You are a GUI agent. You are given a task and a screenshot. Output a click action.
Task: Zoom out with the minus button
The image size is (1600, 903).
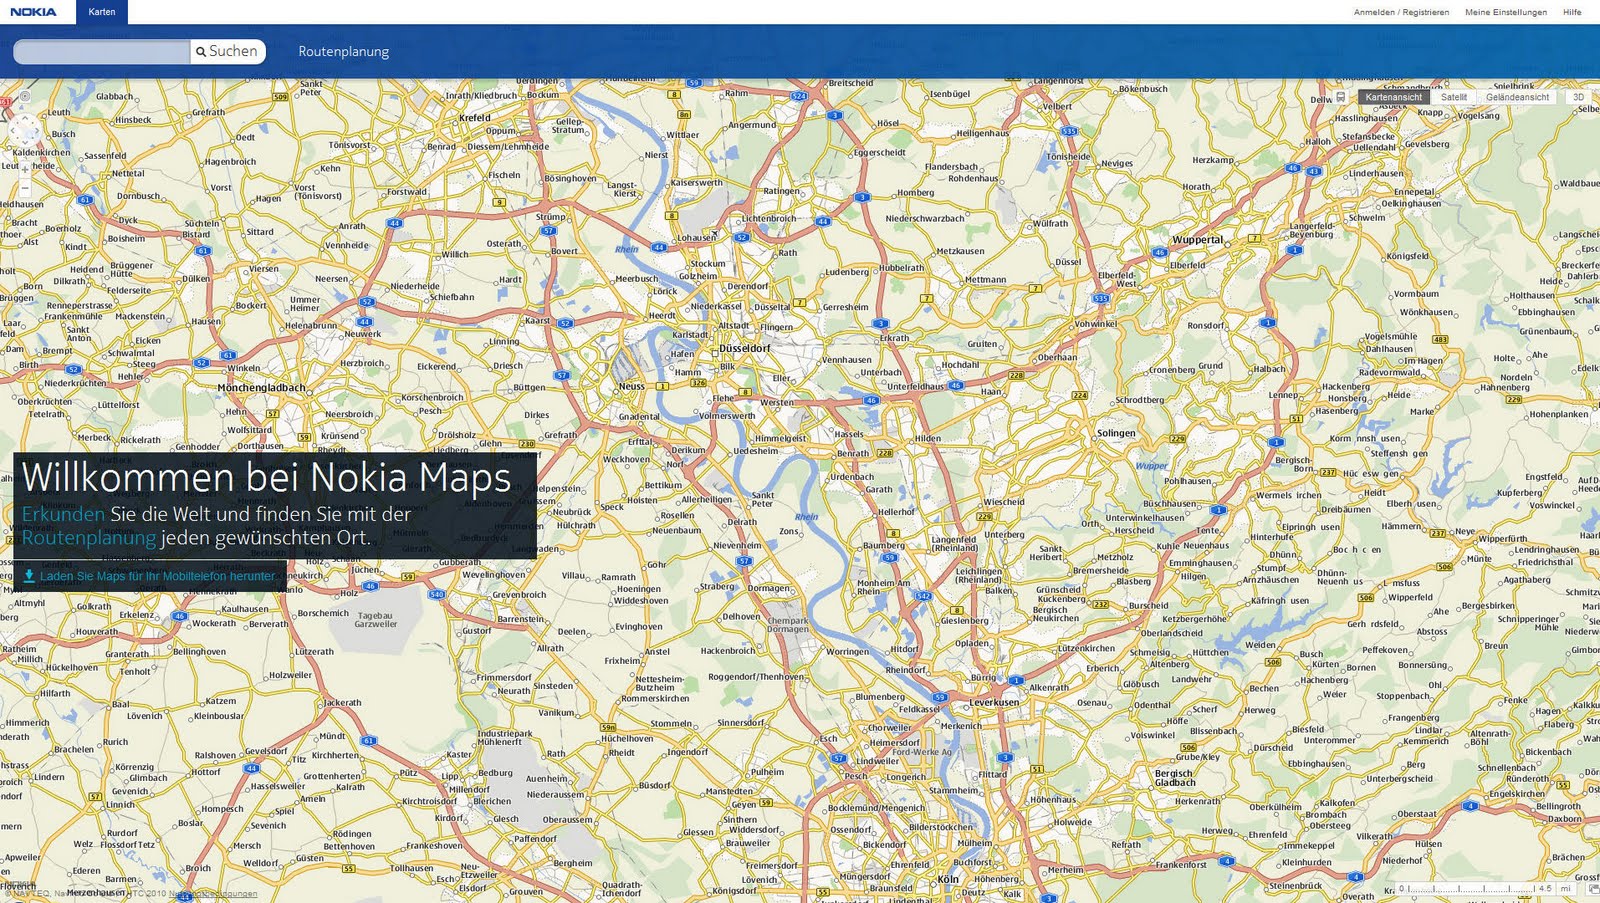25,187
